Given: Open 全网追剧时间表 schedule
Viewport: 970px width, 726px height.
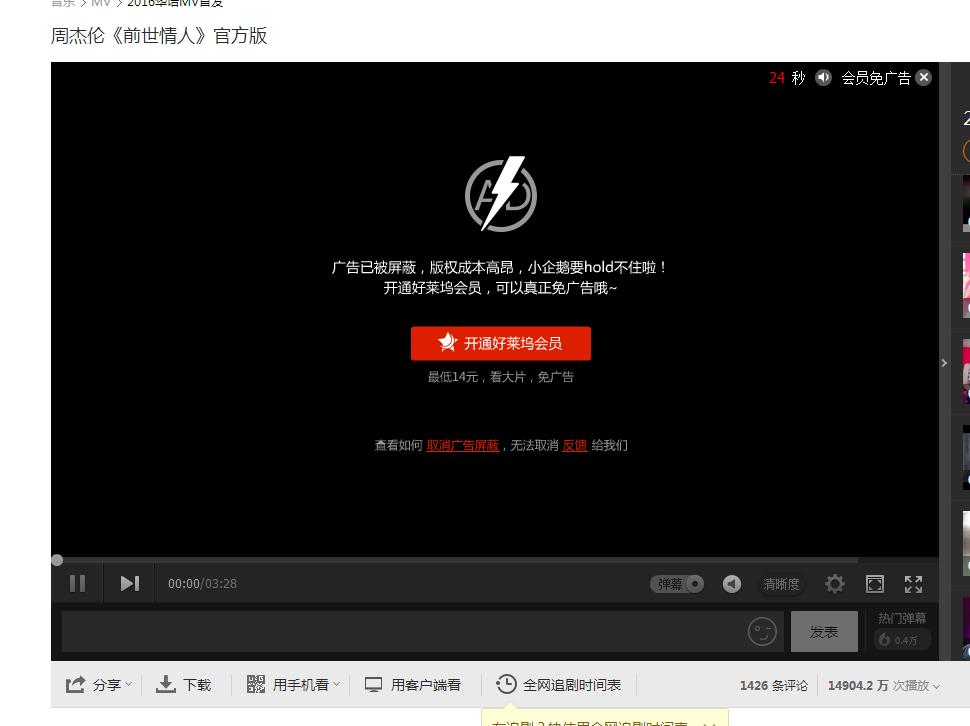Looking at the screenshot, I should [x=559, y=685].
